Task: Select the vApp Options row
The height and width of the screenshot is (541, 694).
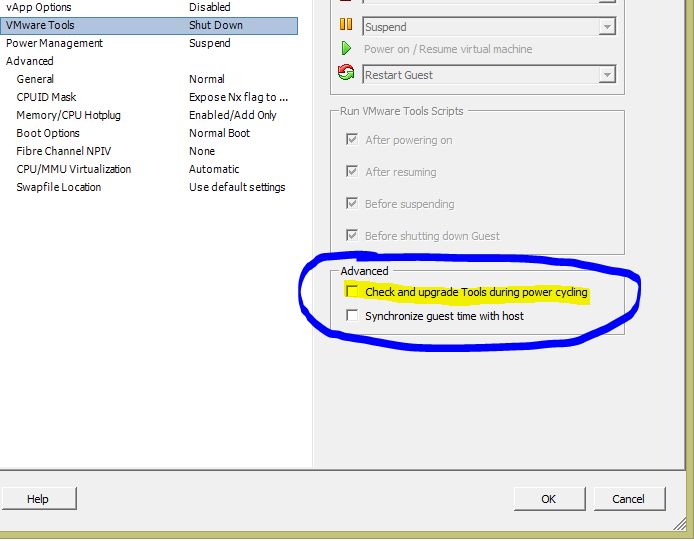Action: (149, 7)
